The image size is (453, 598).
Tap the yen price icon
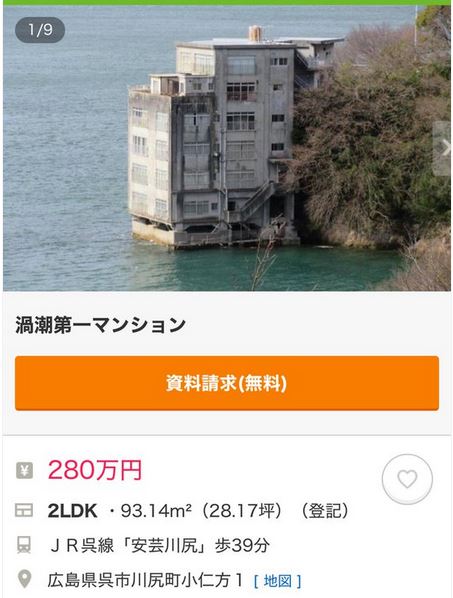point(24,470)
